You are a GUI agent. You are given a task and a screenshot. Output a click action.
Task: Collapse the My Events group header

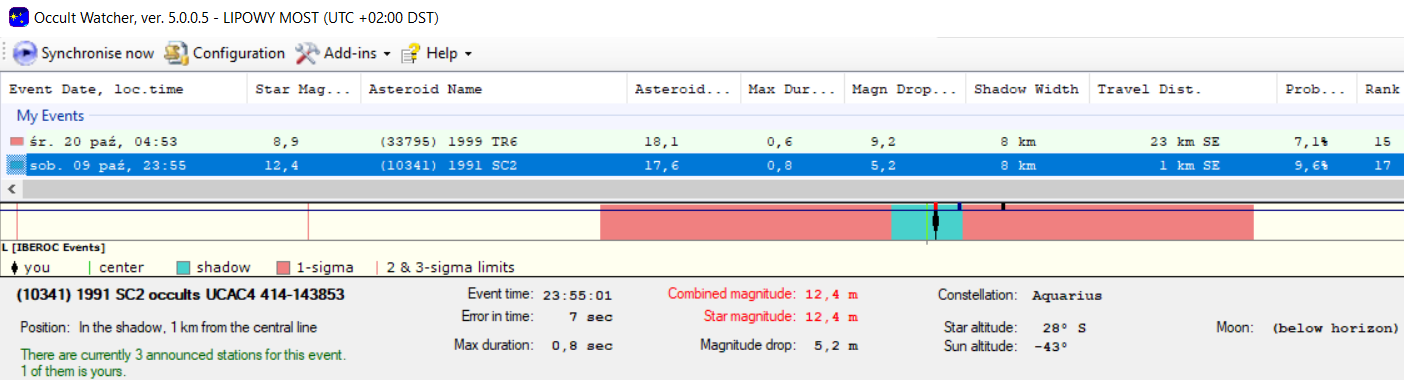coord(50,116)
